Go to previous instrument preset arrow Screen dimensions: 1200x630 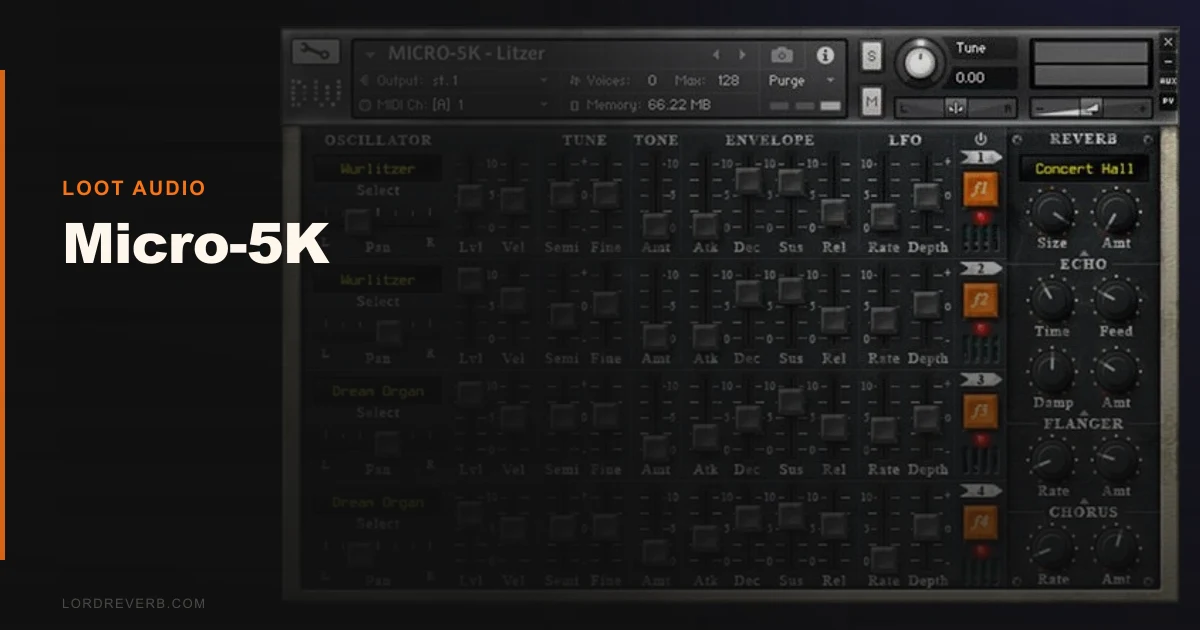[716, 54]
